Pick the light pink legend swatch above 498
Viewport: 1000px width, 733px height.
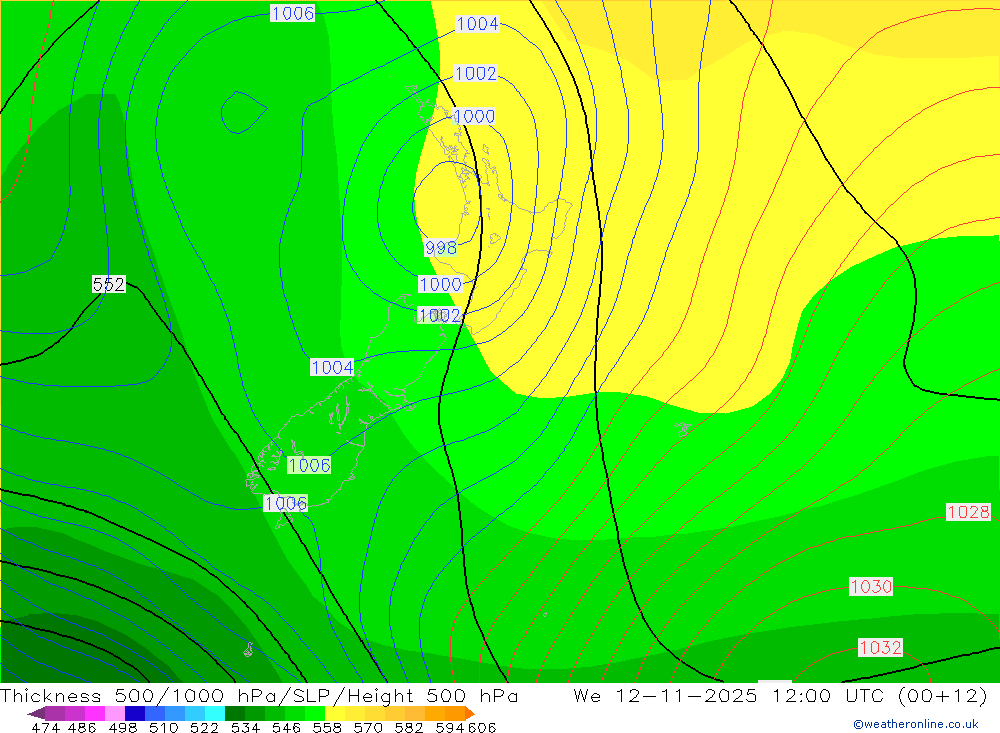click(x=114, y=713)
